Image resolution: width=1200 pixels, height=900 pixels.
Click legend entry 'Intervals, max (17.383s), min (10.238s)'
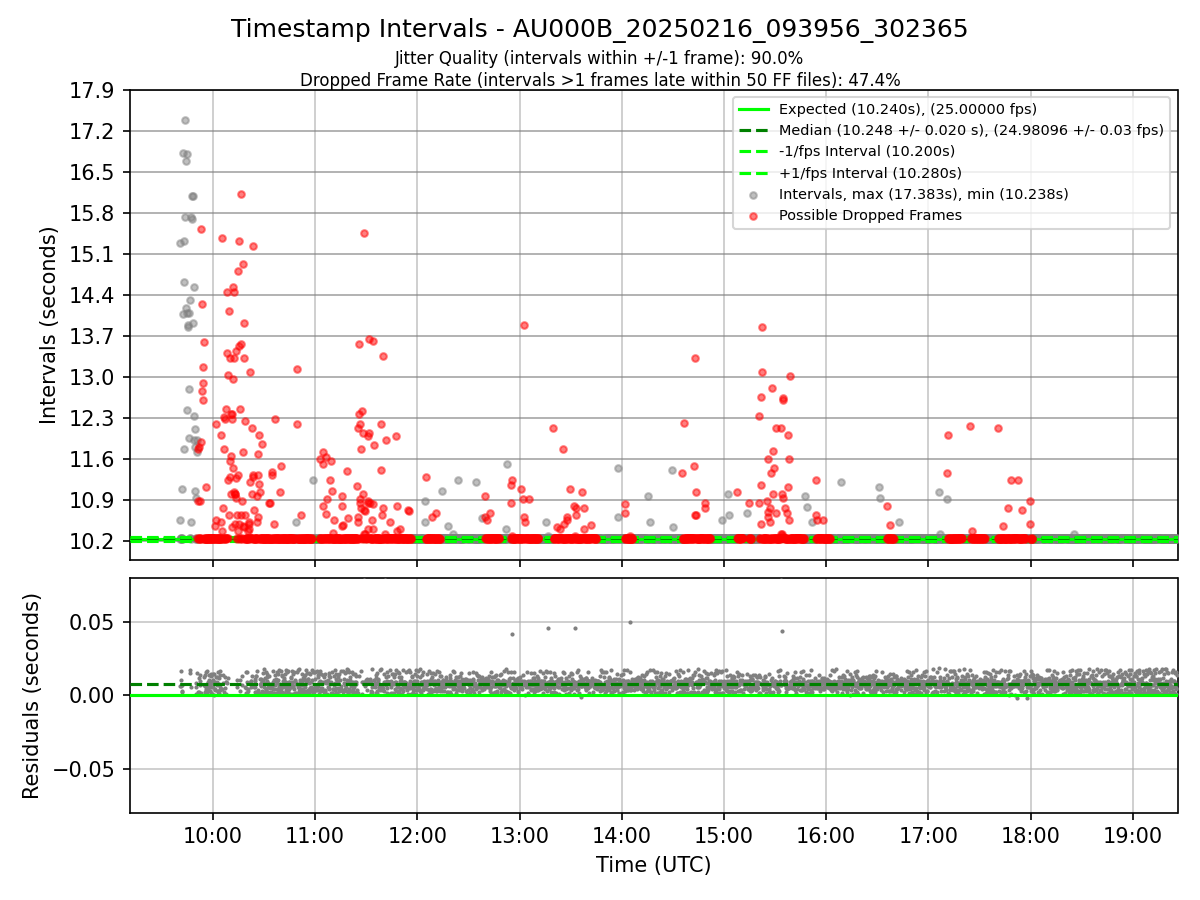click(923, 194)
